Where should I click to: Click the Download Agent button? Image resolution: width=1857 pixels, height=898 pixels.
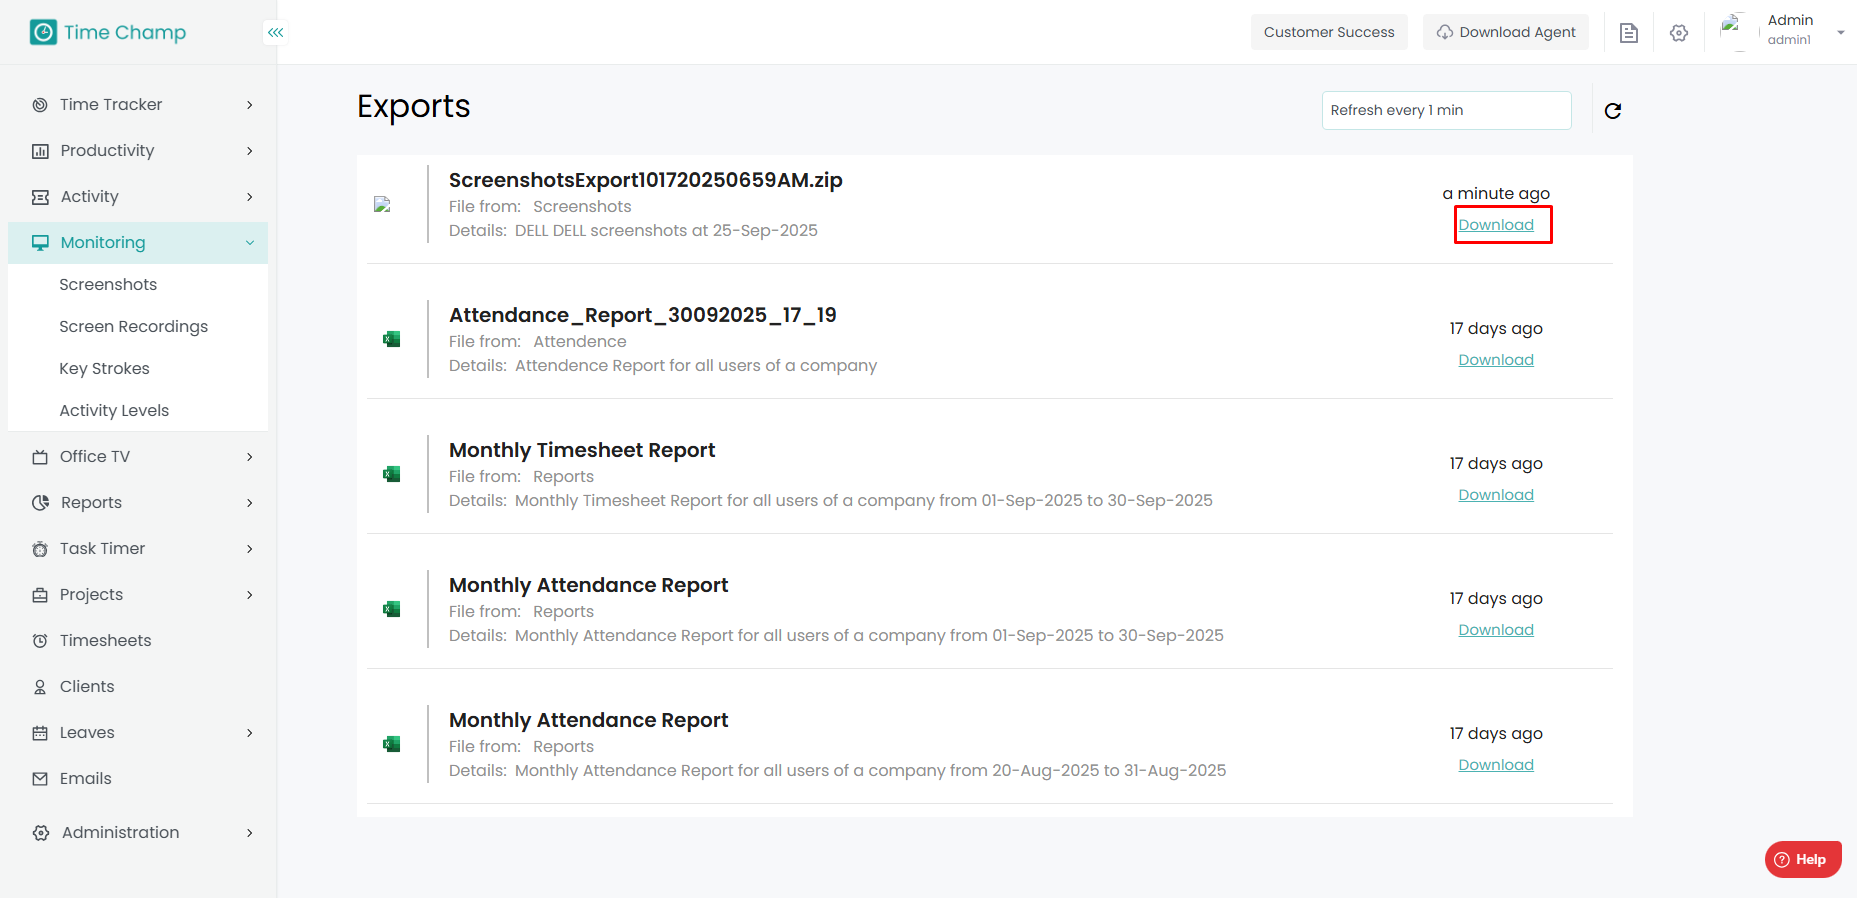pos(1506,32)
